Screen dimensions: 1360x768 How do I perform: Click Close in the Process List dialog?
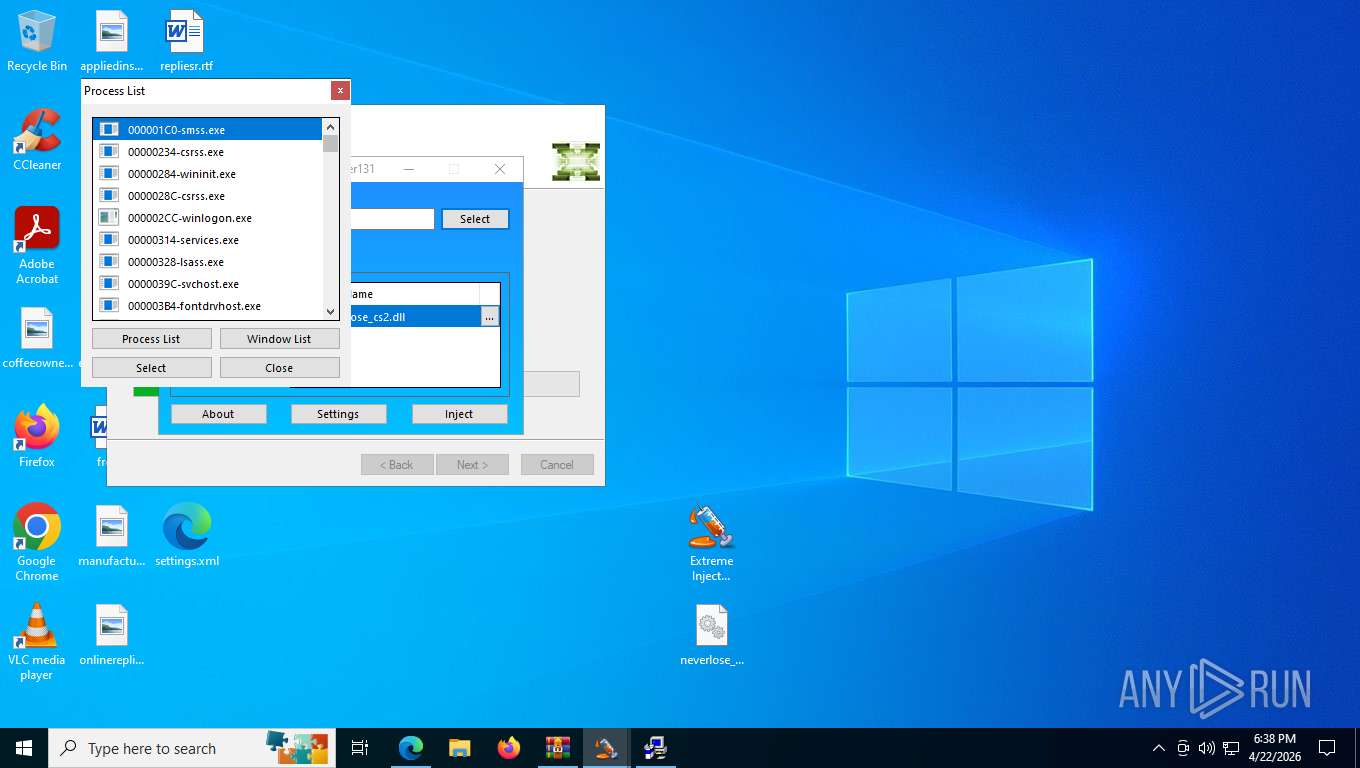click(279, 368)
